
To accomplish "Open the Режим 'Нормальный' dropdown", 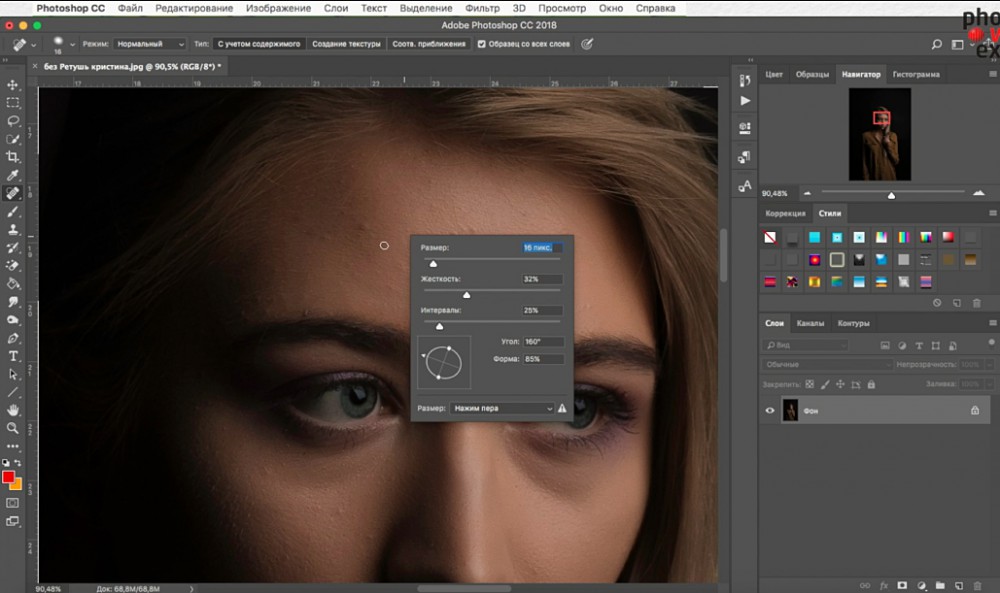I will coord(150,44).
